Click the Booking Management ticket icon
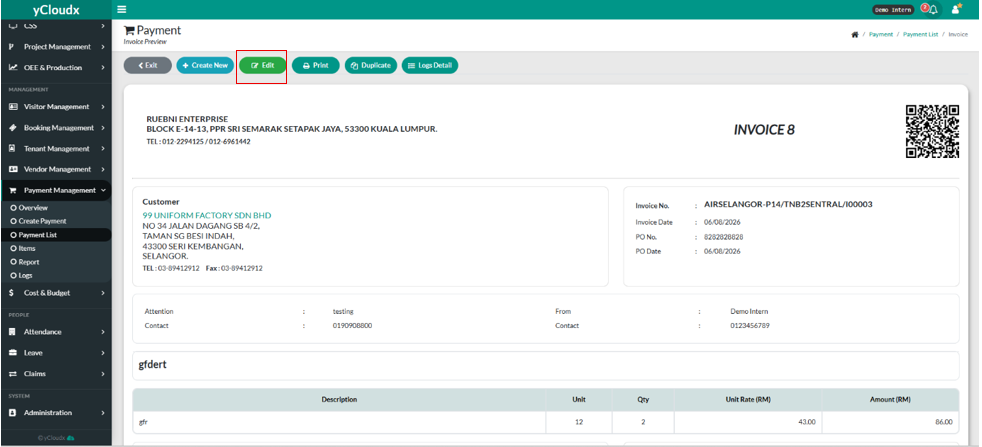 pyautogui.click(x=13, y=128)
